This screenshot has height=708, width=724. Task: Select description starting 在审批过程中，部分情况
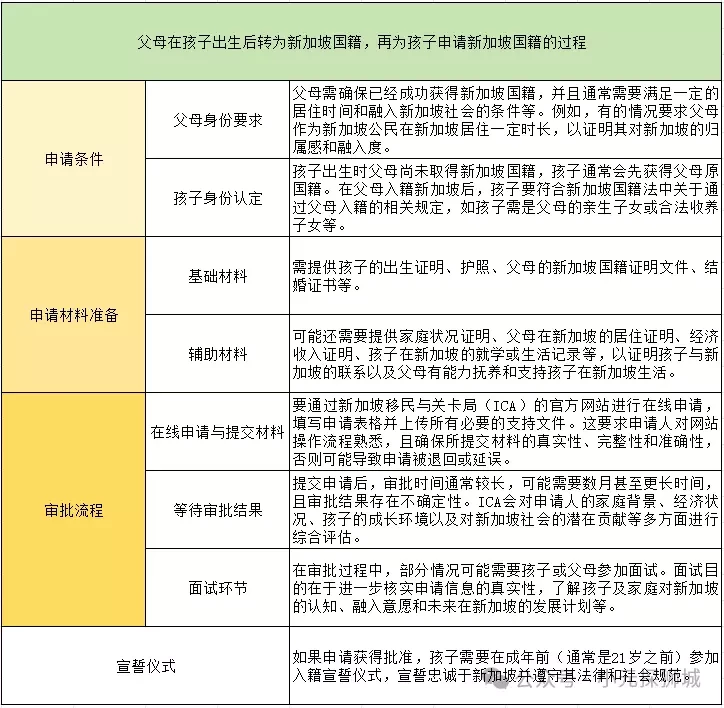(x=506, y=588)
